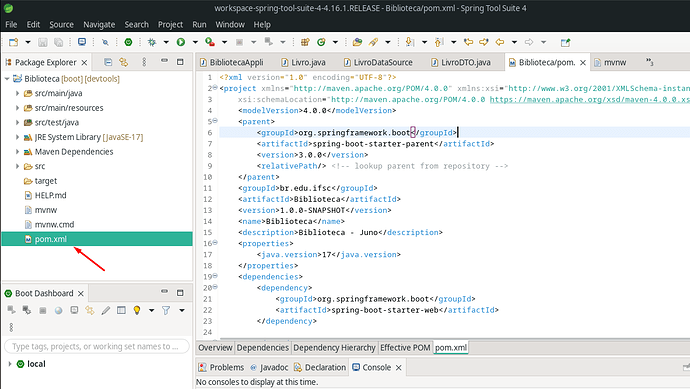Expand the Maven Dependencies node
690x389 pixels.
point(17,151)
